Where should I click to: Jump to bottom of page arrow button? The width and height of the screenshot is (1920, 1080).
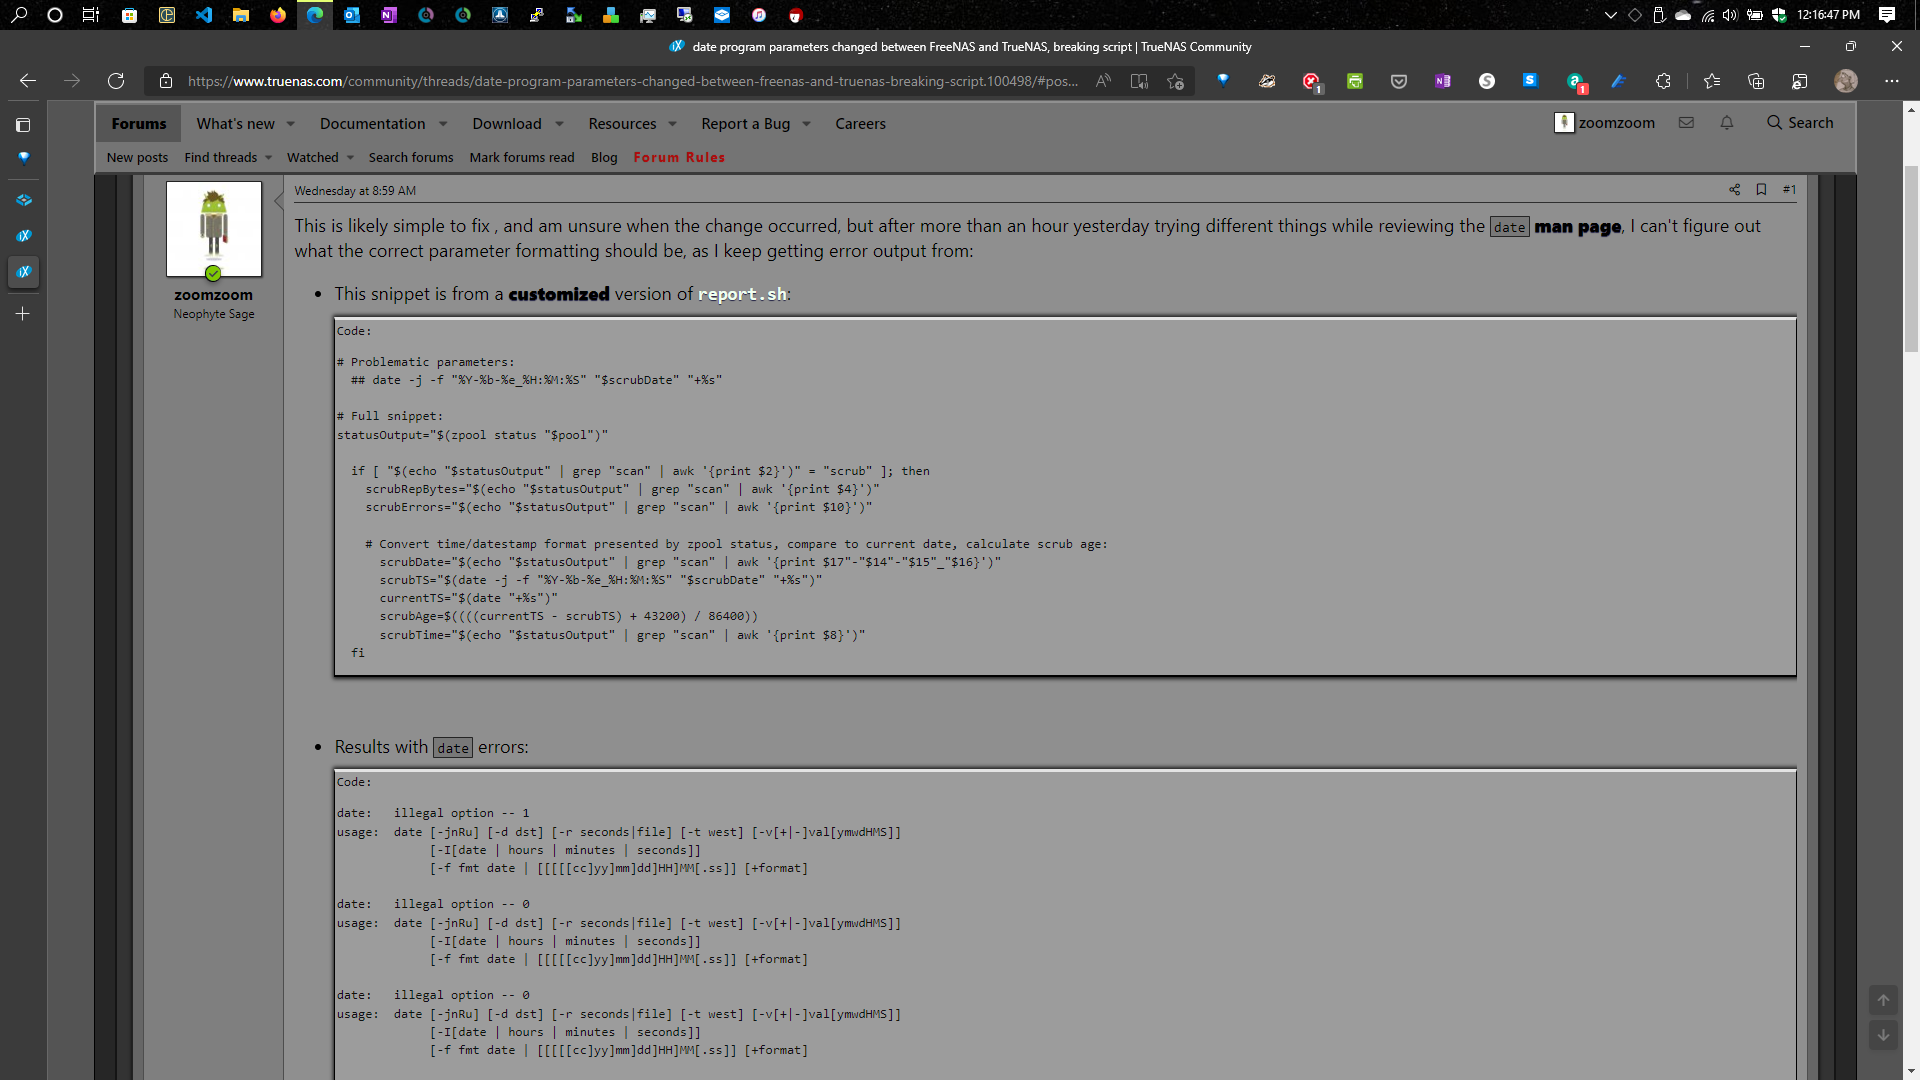point(1883,1036)
